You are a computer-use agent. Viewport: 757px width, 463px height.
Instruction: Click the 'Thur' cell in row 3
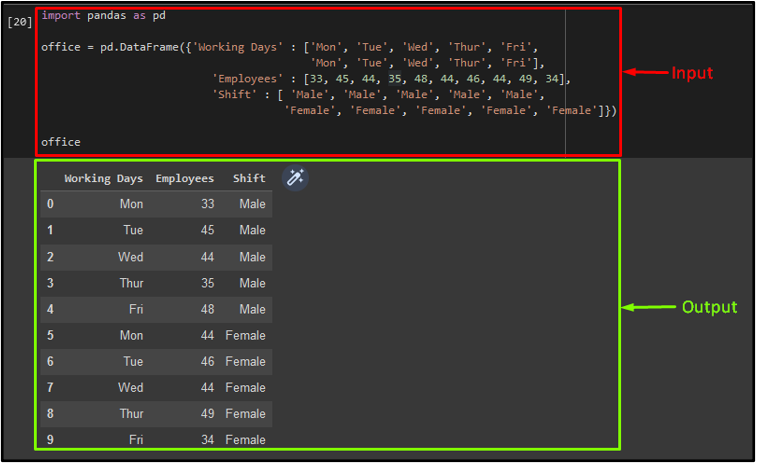131,283
